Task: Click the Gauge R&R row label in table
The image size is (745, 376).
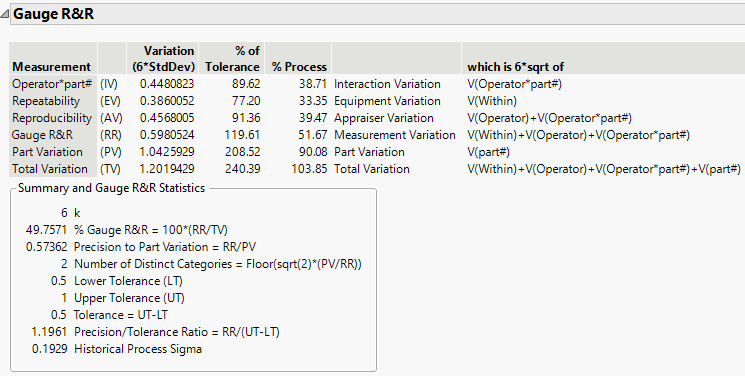Action: 42,135
